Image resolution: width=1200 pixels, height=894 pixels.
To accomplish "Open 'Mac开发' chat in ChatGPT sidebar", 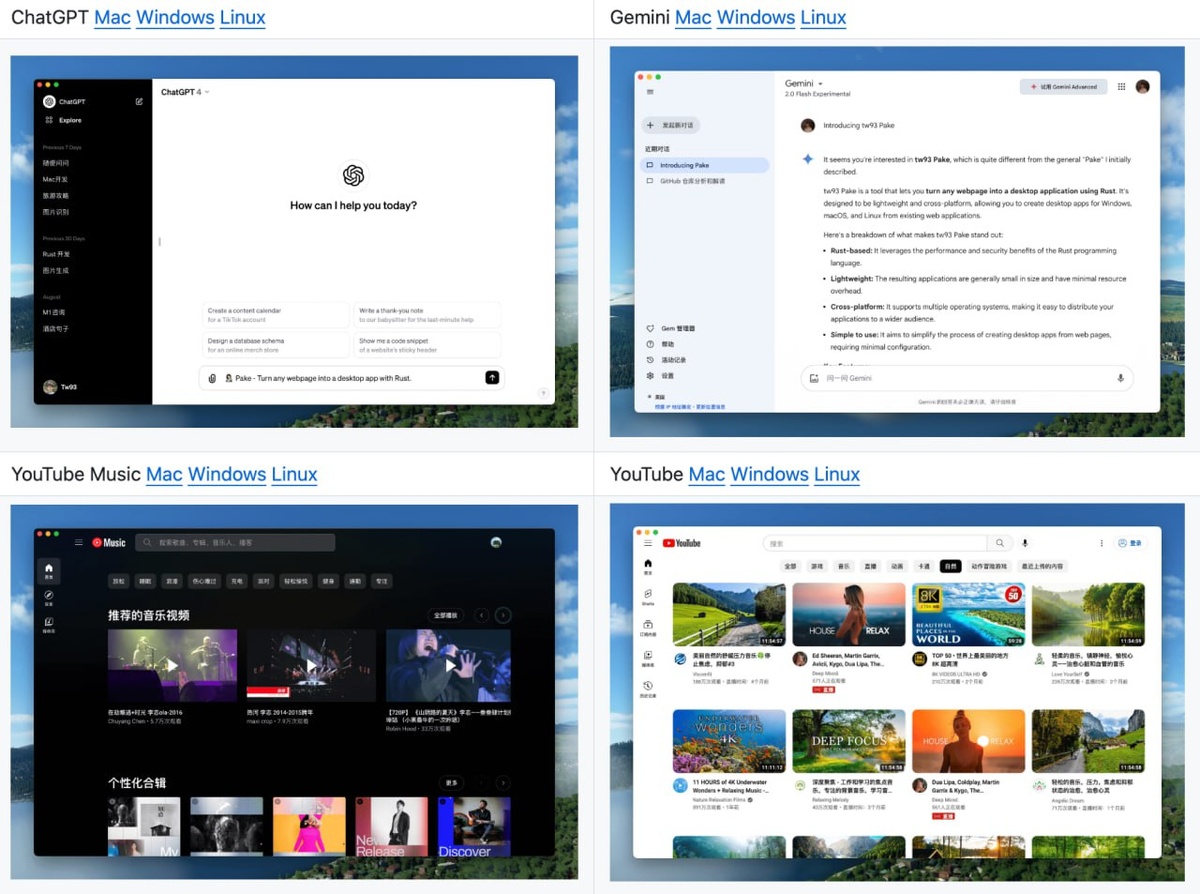I will pos(55,179).
